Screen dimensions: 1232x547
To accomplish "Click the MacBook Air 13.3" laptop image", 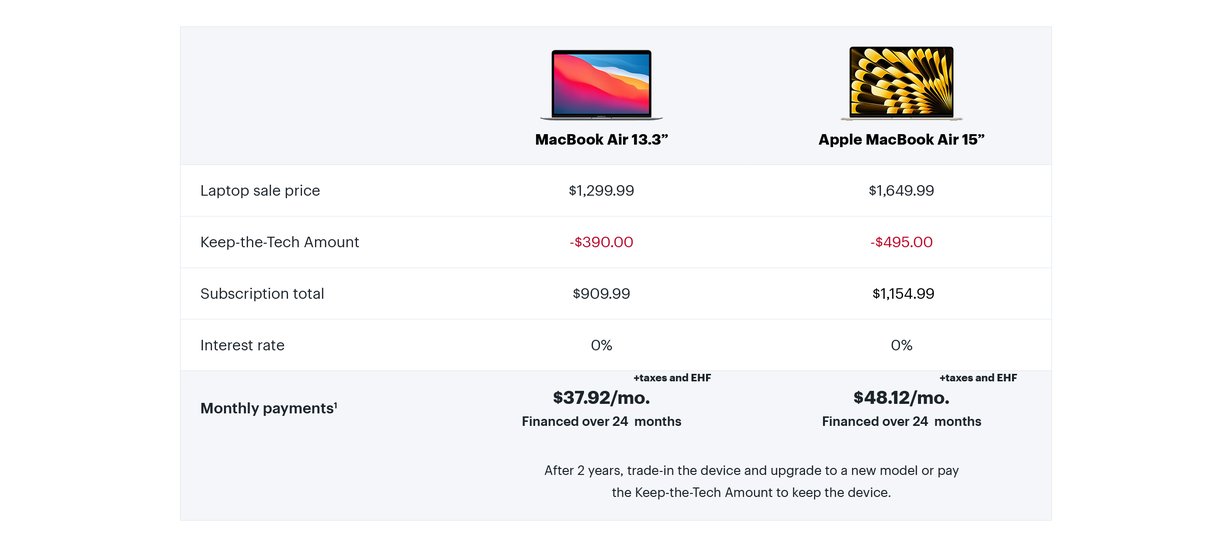I will [x=601, y=85].
